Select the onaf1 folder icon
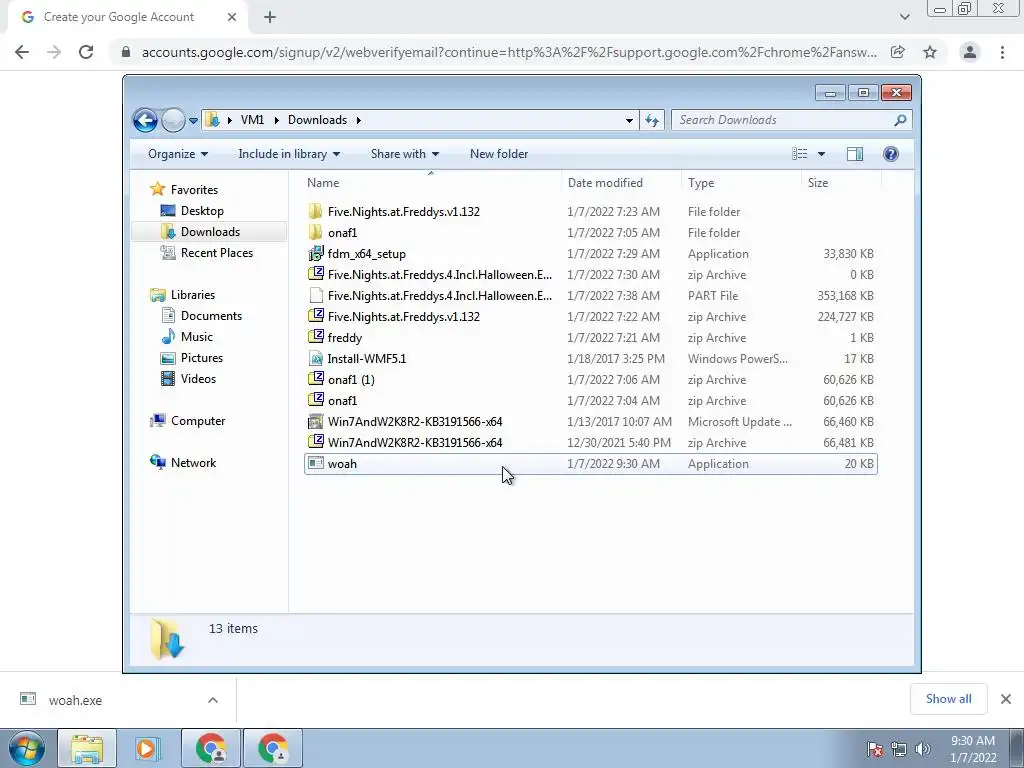The width and height of the screenshot is (1024, 768). (315, 232)
